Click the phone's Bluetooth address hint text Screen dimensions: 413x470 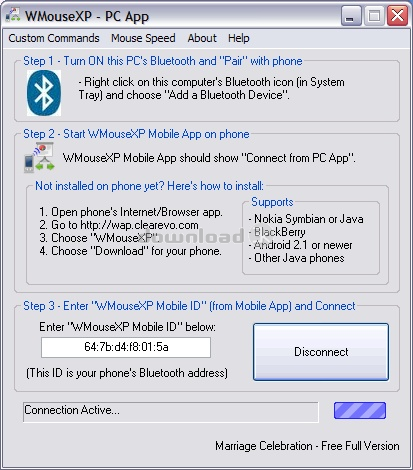[127, 373]
